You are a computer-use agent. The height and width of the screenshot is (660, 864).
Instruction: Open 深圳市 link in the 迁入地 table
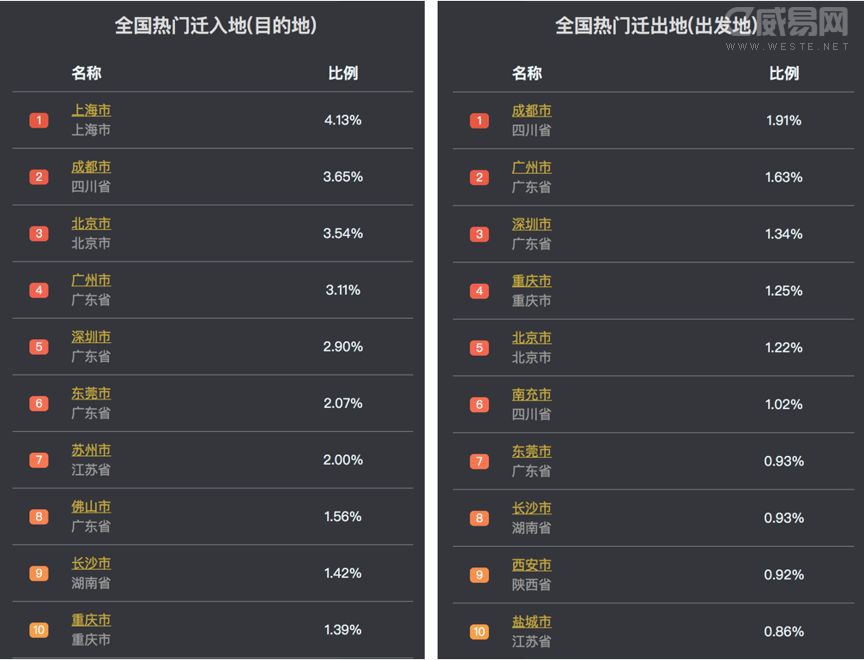point(91,337)
